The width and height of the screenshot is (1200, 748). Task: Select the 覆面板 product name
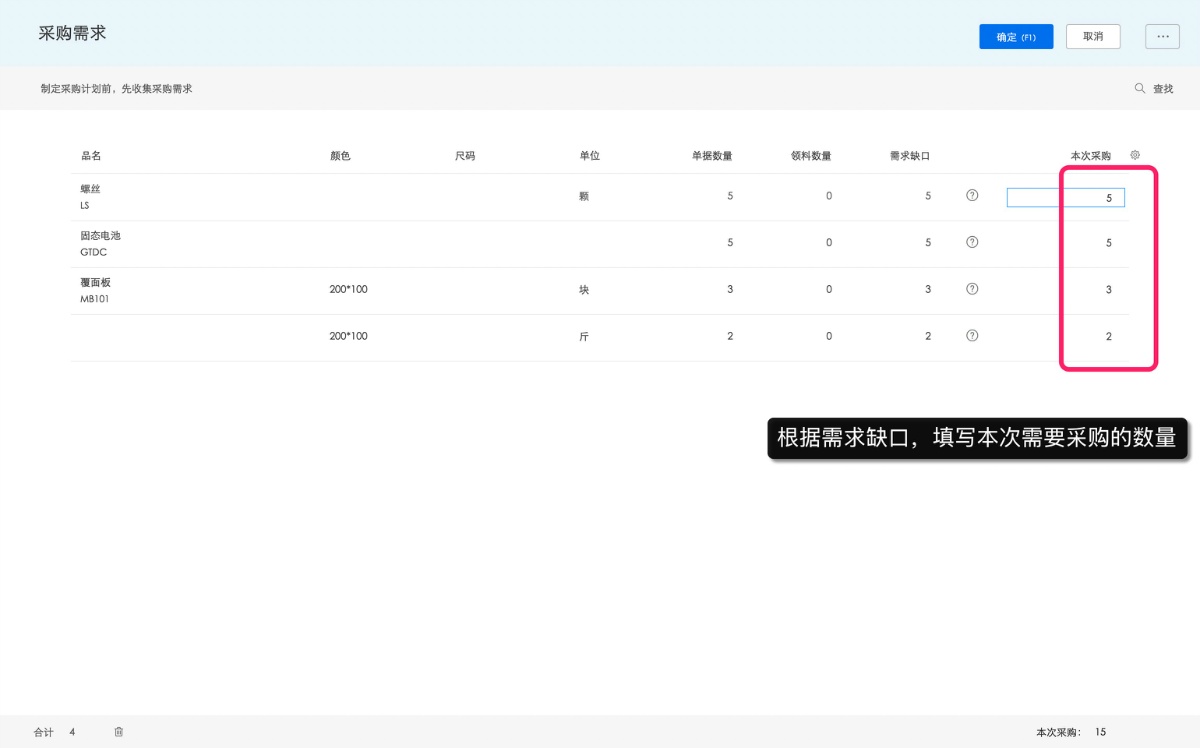pos(96,282)
